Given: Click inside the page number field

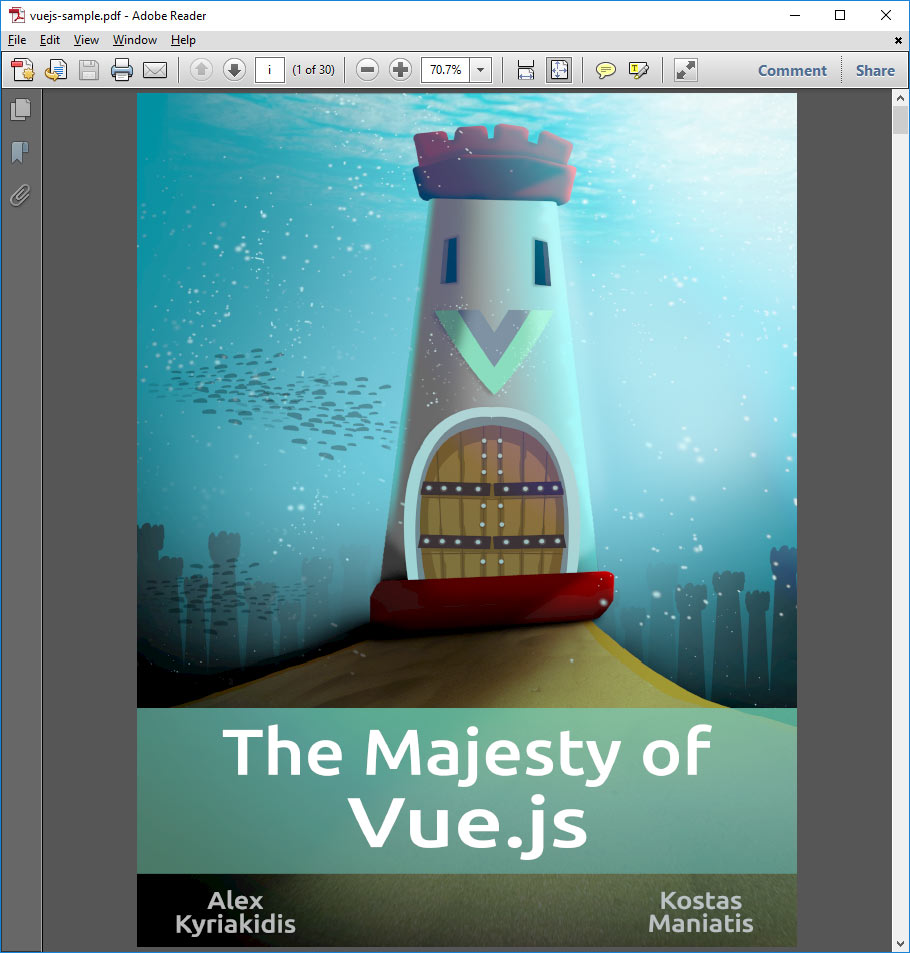Looking at the screenshot, I should tap(268, 70).
